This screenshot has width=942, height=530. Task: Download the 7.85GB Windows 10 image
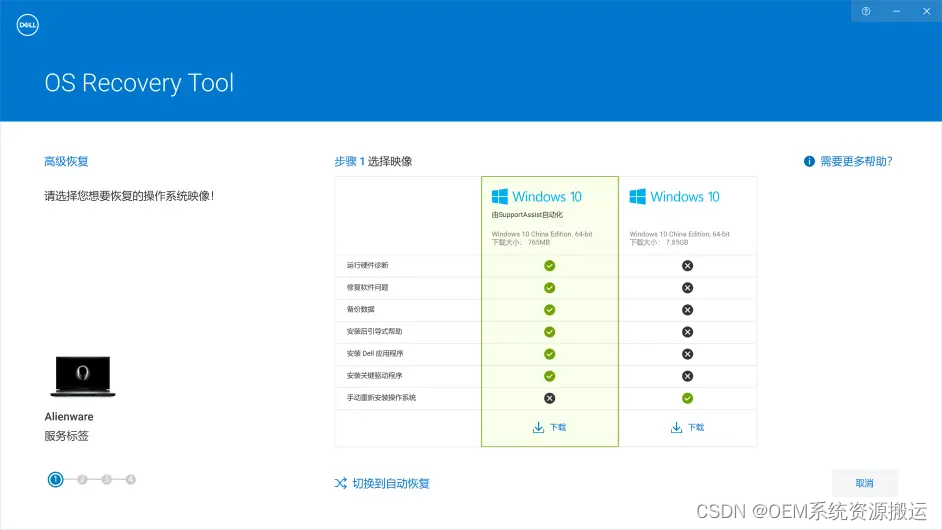(688, 427)
